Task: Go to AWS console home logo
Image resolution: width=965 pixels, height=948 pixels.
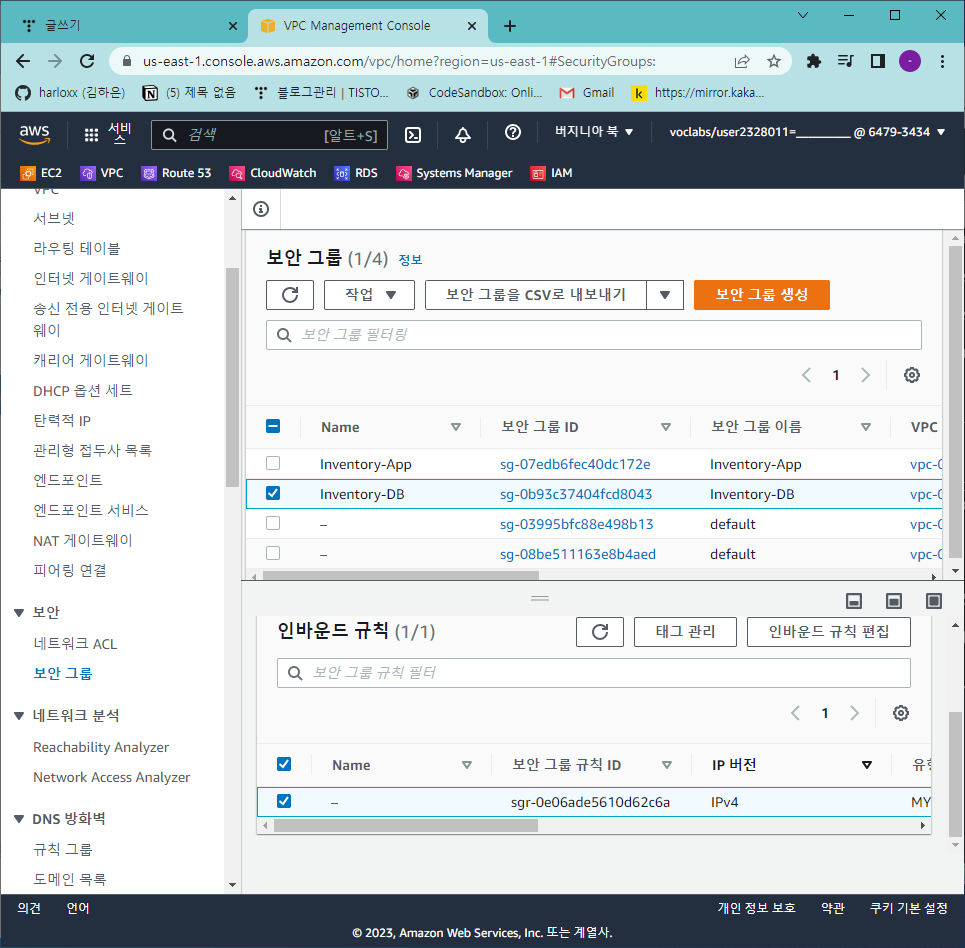Action: pos(34,134)
